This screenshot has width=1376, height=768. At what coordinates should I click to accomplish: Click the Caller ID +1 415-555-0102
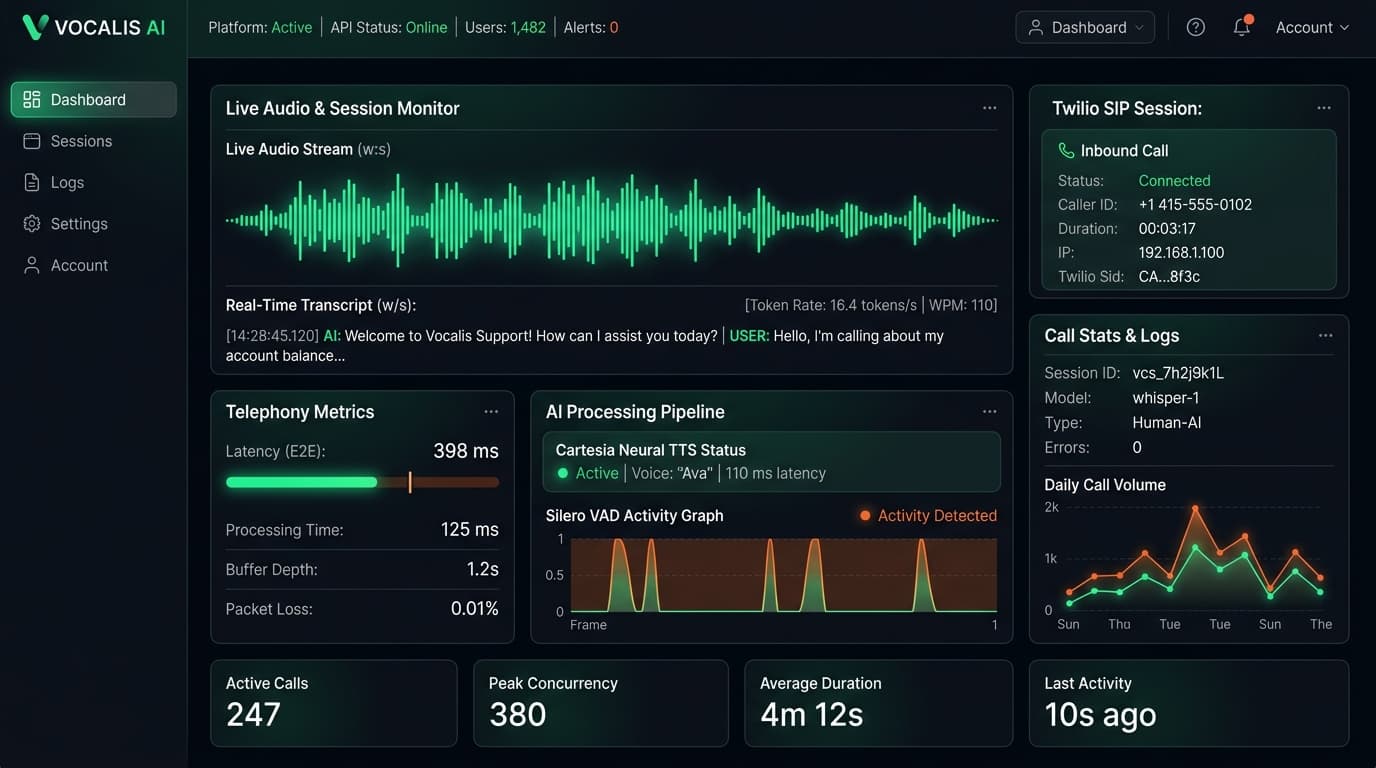[1195, 205]
